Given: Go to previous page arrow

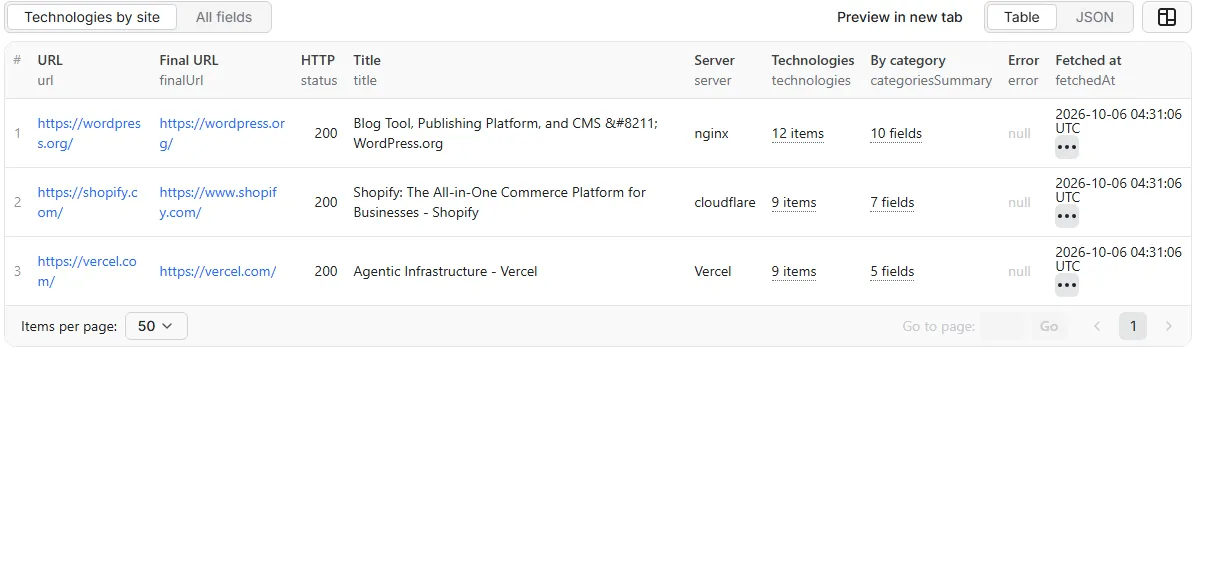Looking at the screenshot, I should [1097, 326].
